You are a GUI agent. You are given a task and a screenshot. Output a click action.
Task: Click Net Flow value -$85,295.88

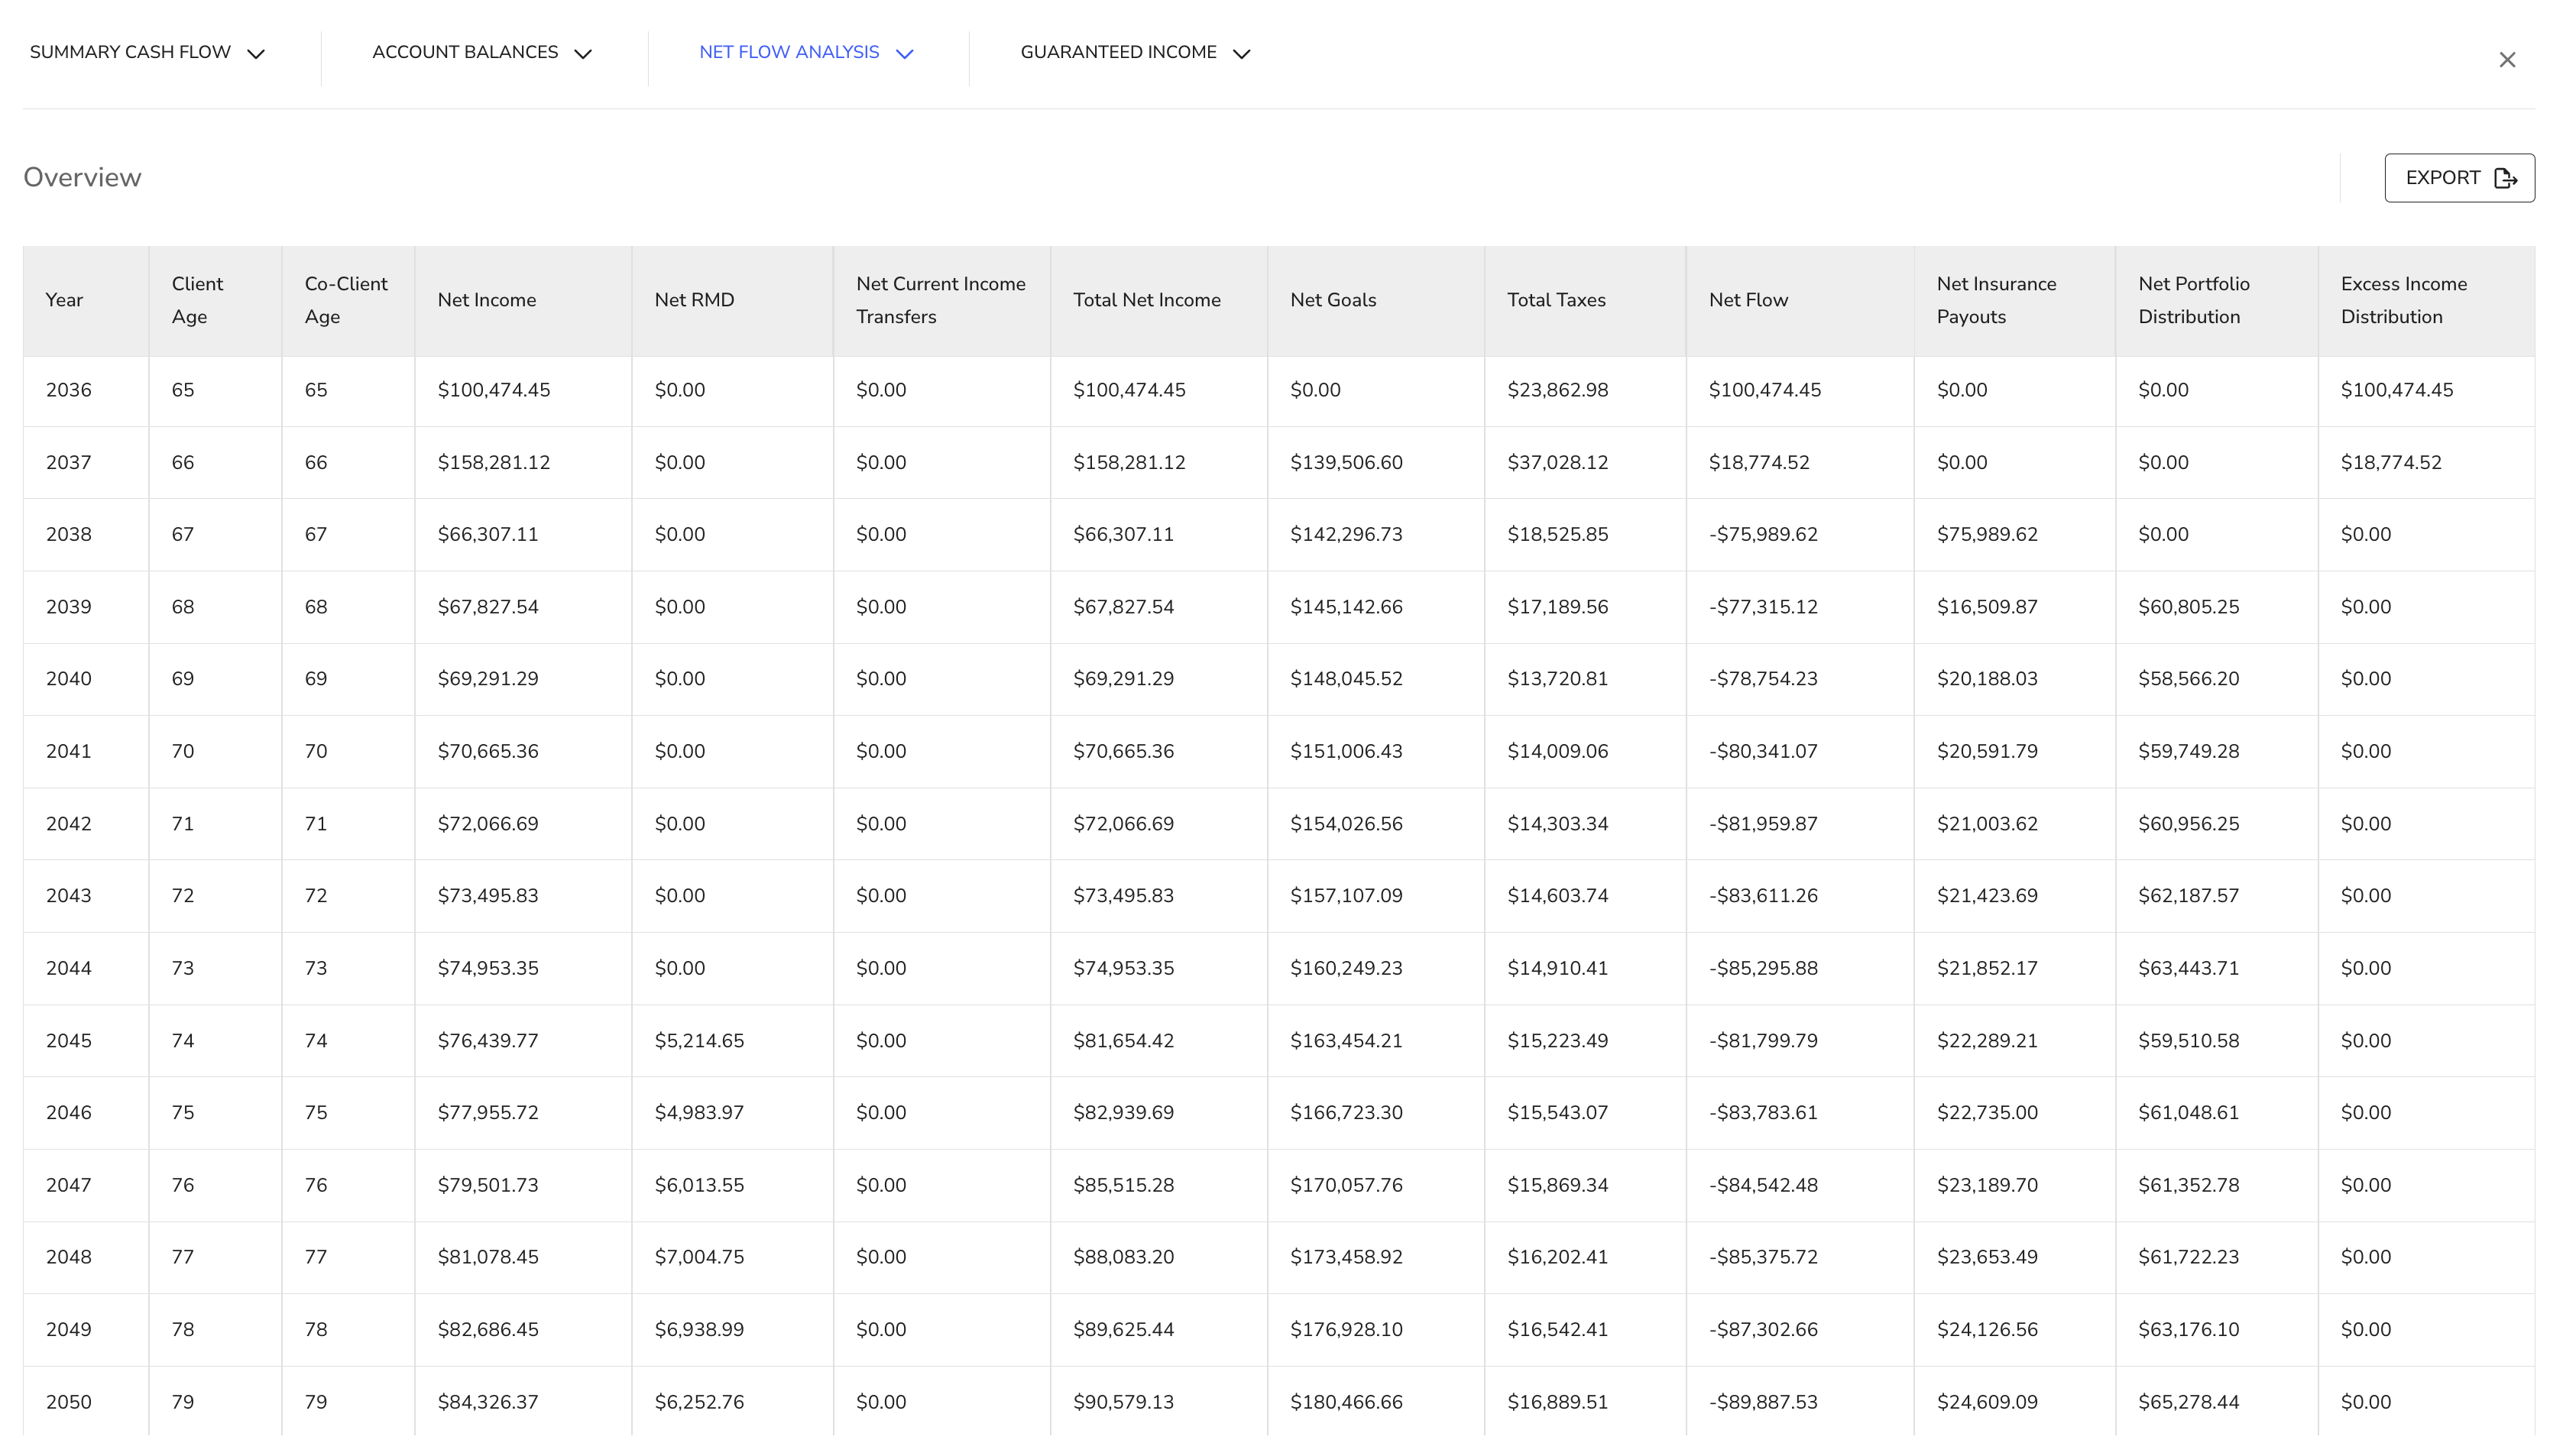(x=1763, y=968)
